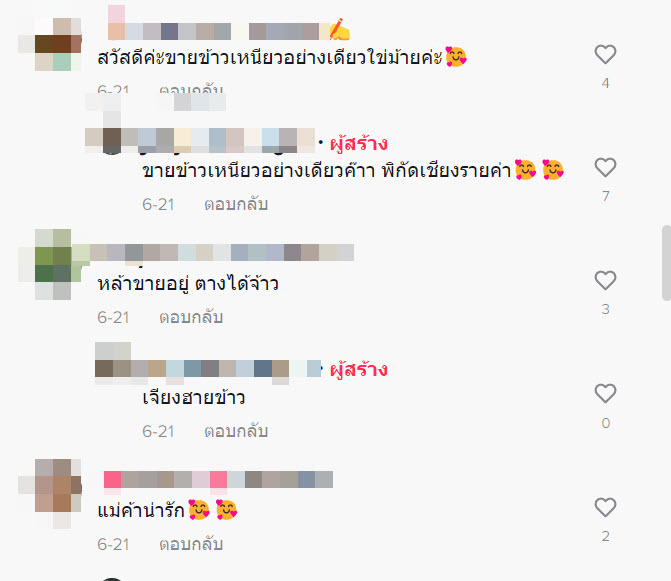Like the creator's reply mentioning เชียงราย
Image resolution: width=671 pixels, height=581 pixels.
click(605, 167)
